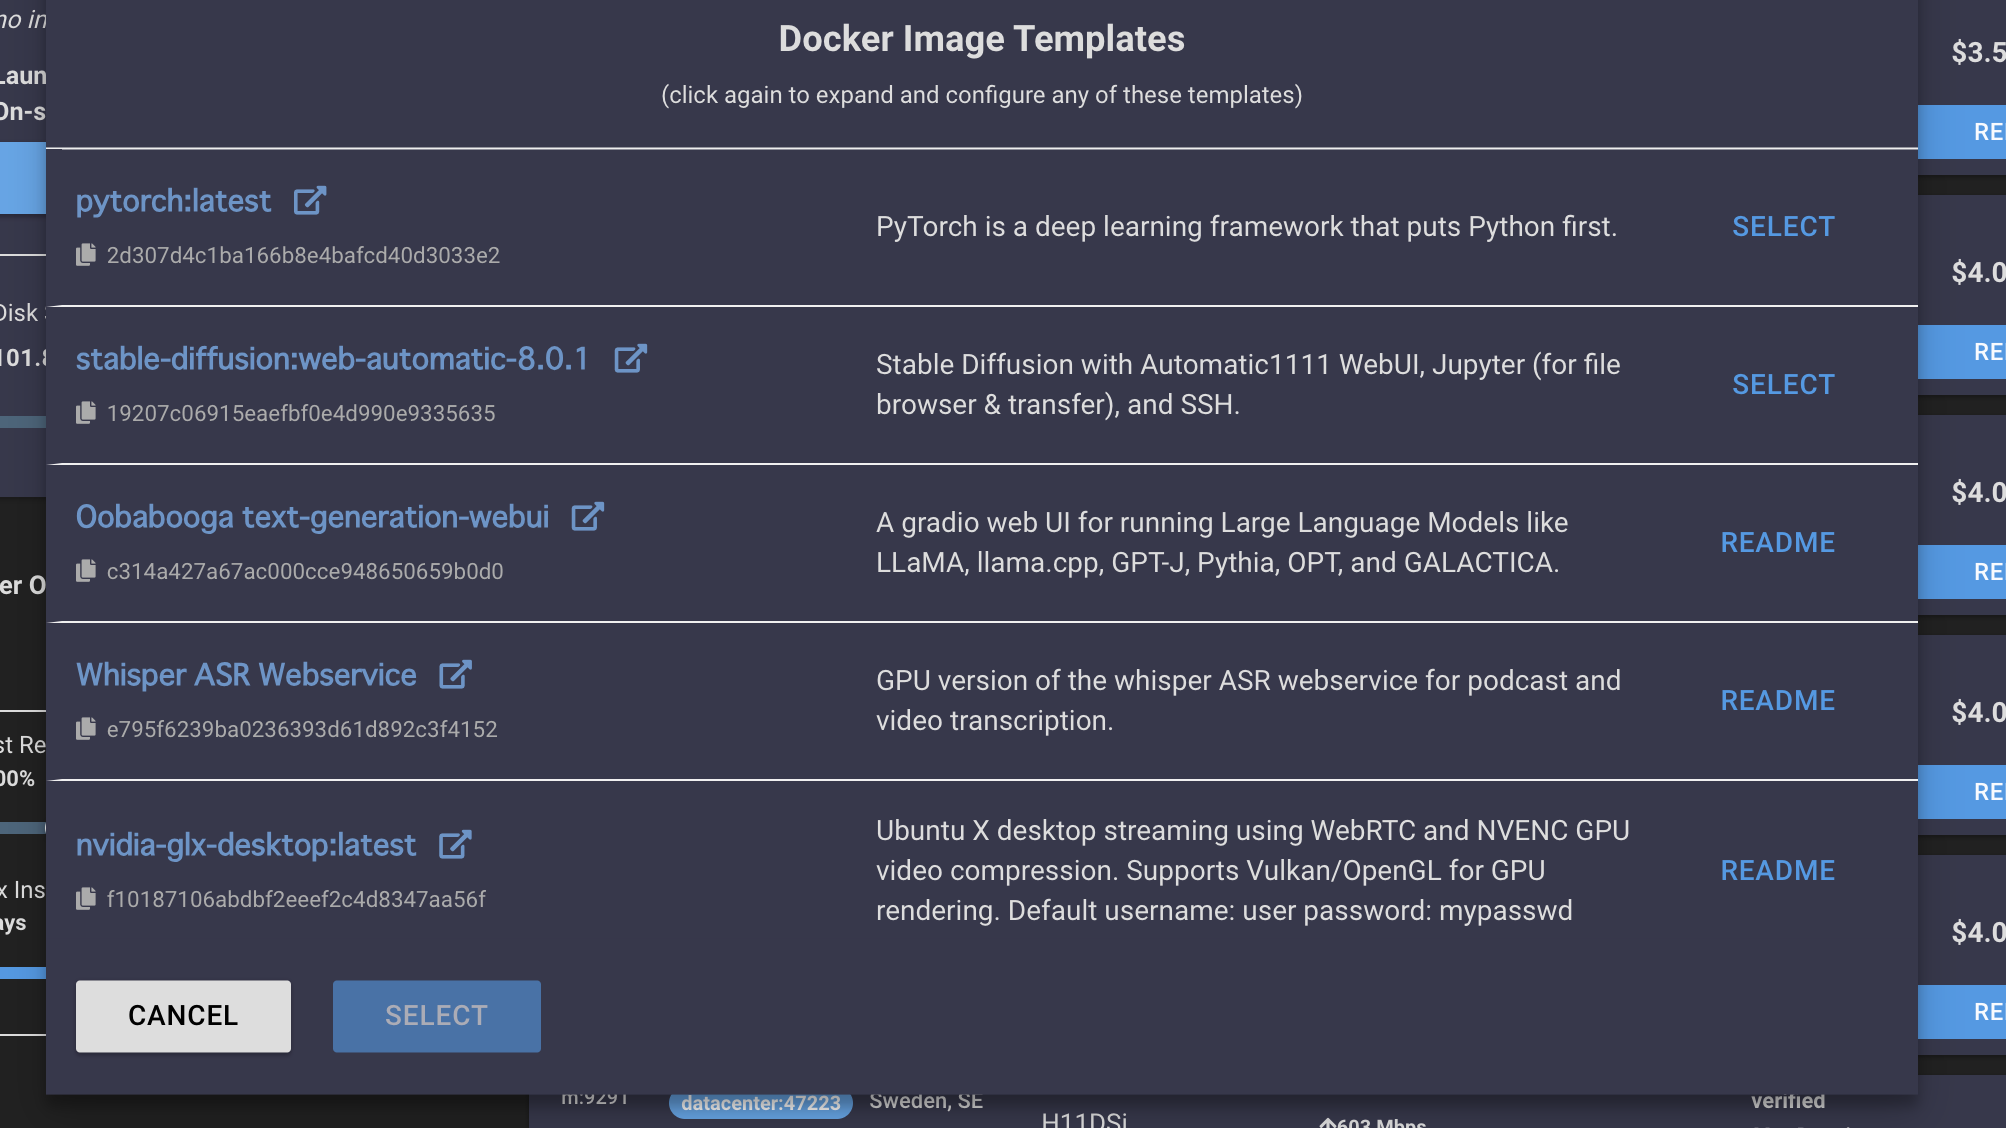2006x1128 pixels.
Task: Copy the Oobabooga hash c314a427a67 with copy icon
Action: click(86, 571)
